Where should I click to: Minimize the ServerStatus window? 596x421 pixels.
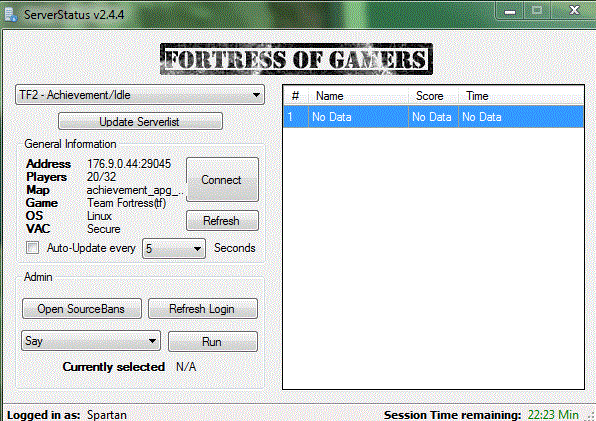click(510, 11)
